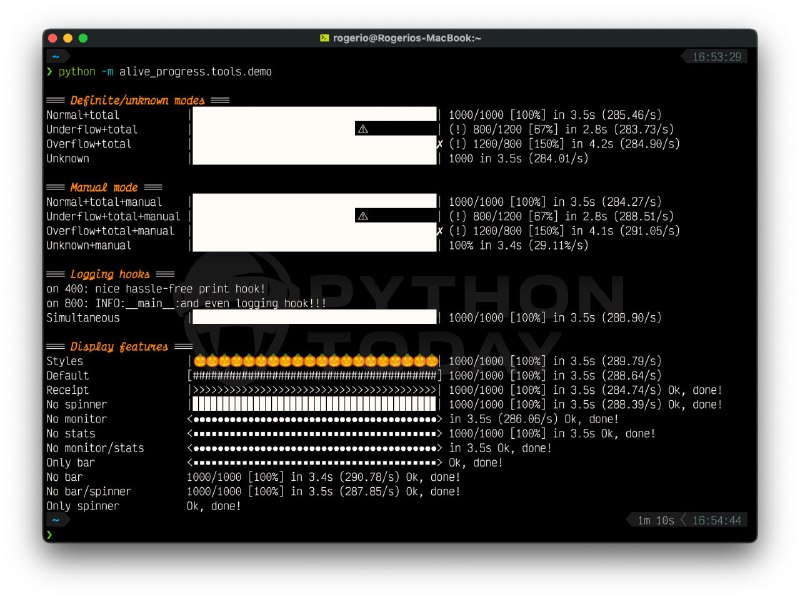Click the "No bar/spinner" row label
The image size is (800, 599).
pyautogui.click(x=89, y=492)
